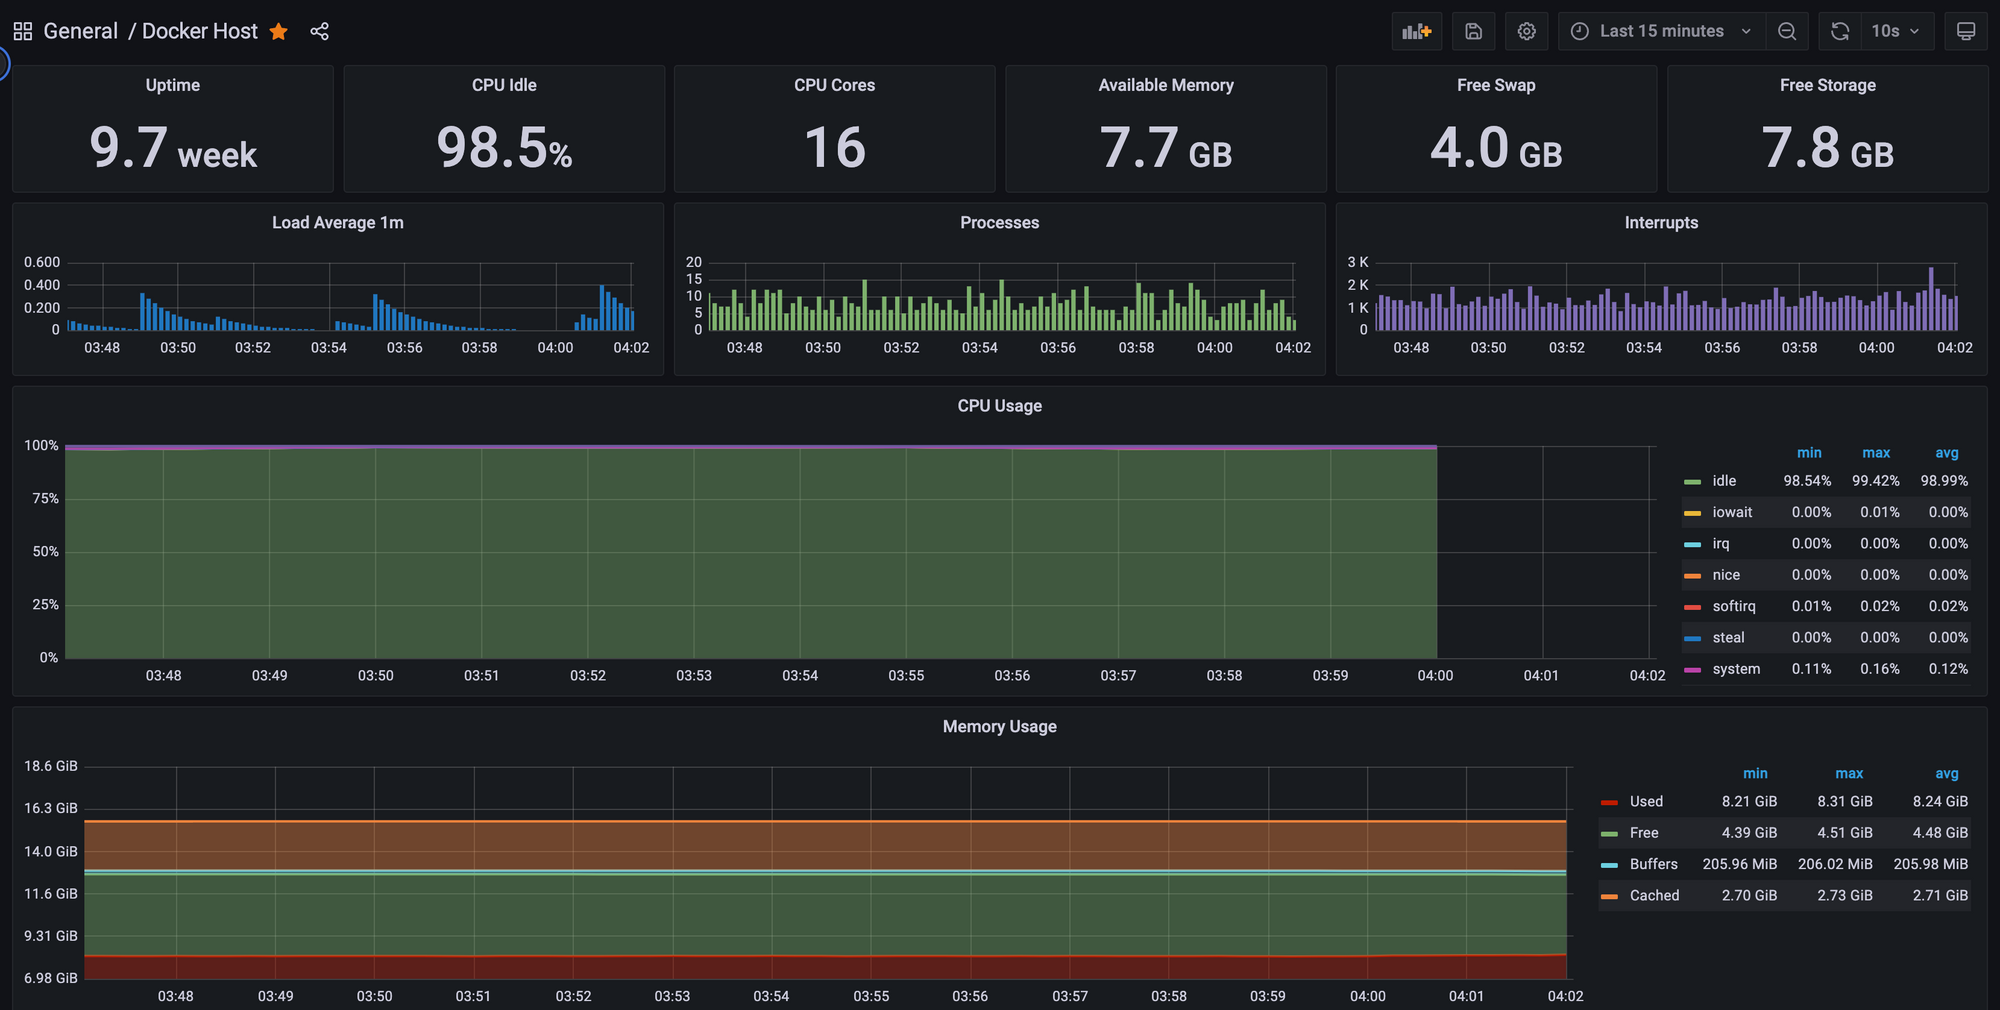
Task: Toggle the idle series in CPU legend
Action: [1724, 481]
